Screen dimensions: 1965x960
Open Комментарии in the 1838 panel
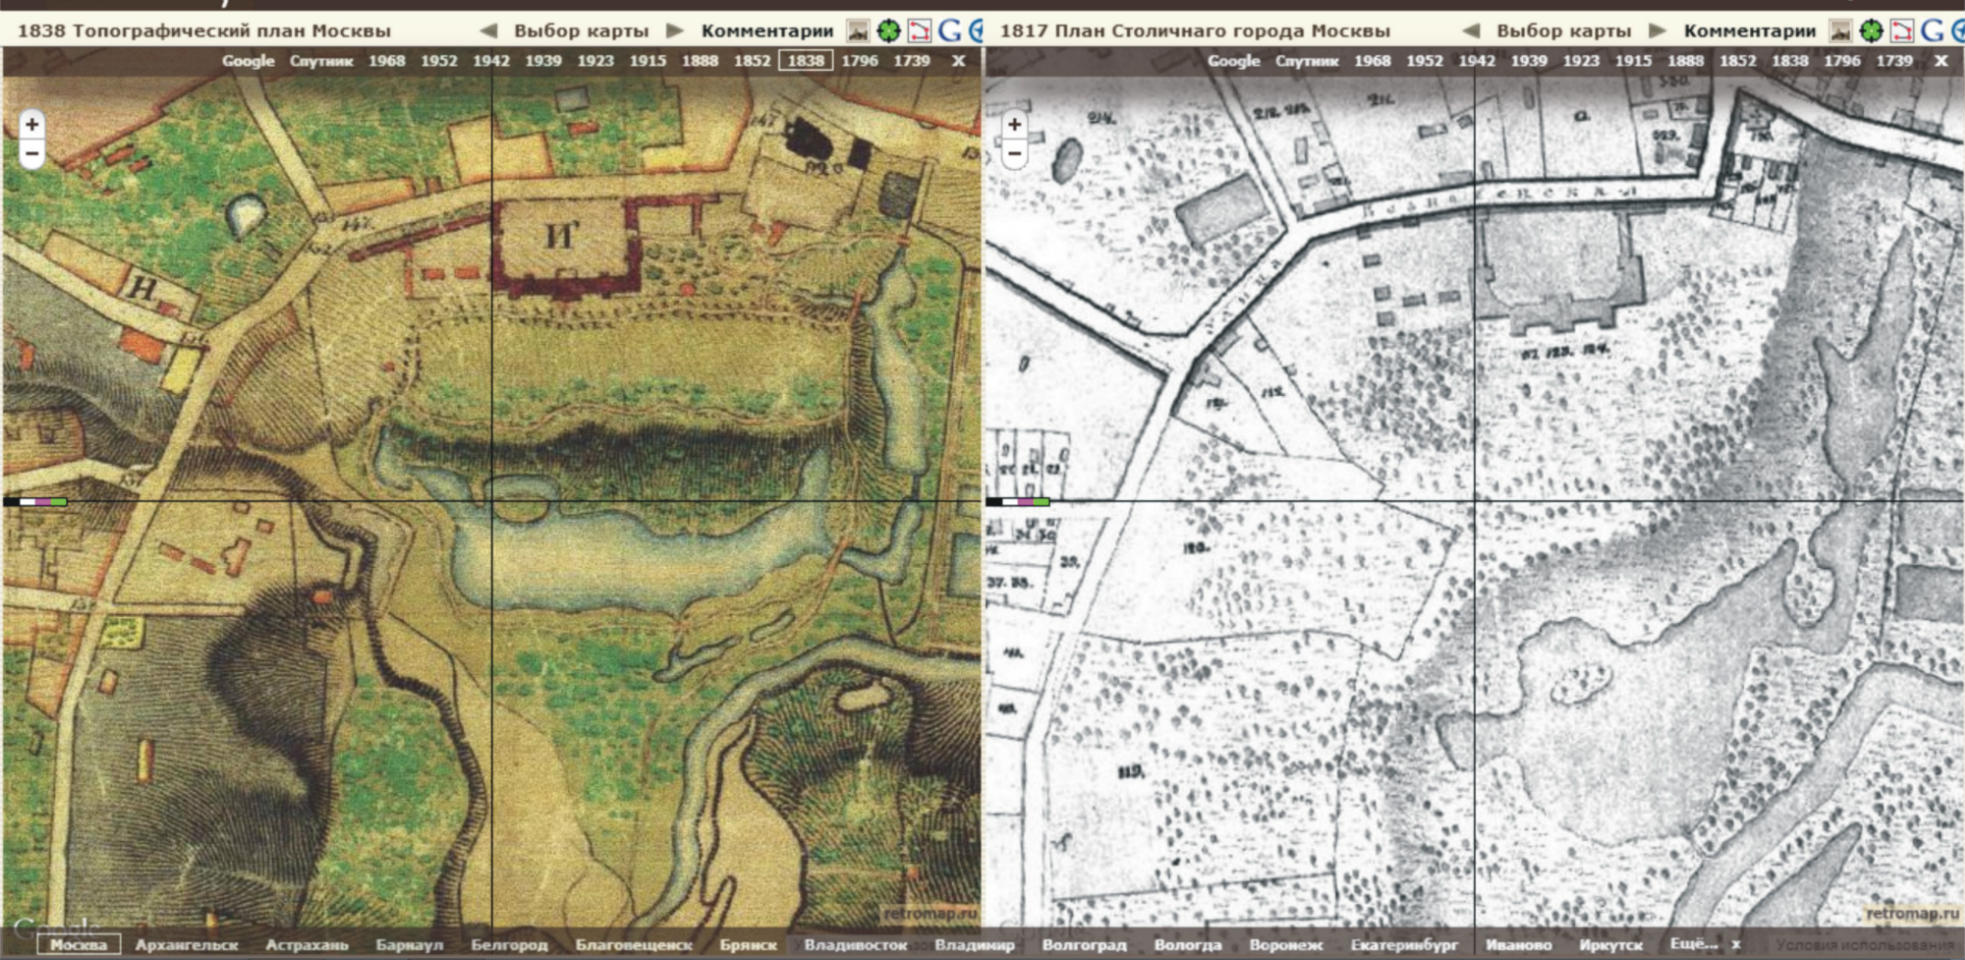point(767,31)
